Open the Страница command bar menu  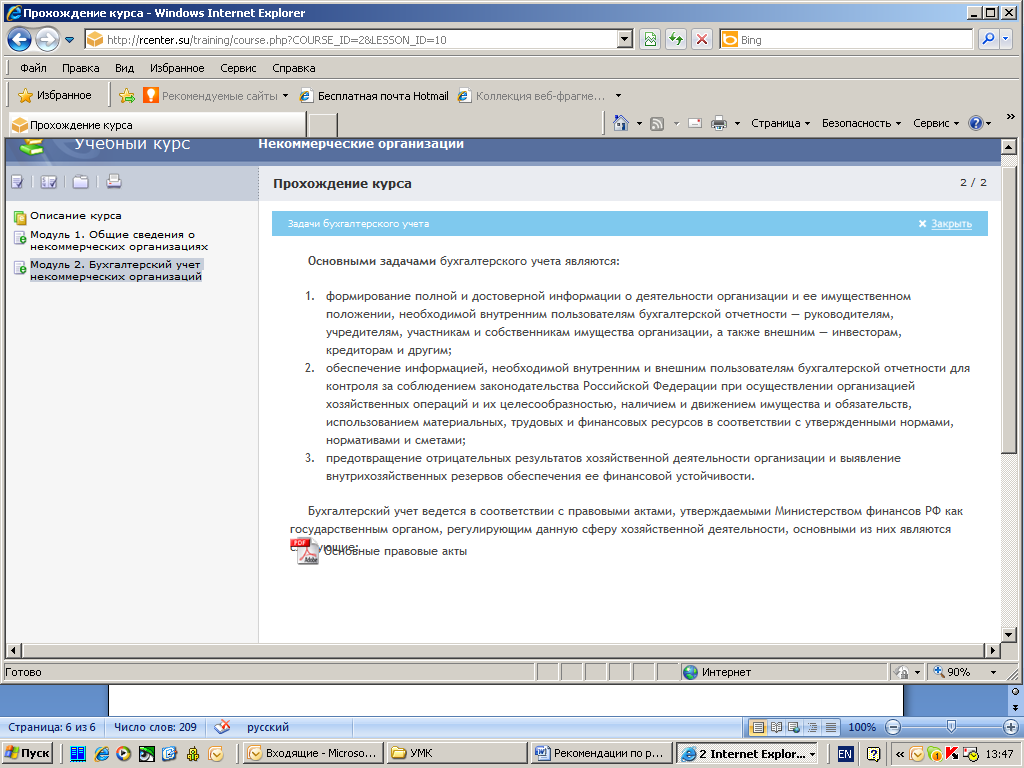tap(780, 123)
